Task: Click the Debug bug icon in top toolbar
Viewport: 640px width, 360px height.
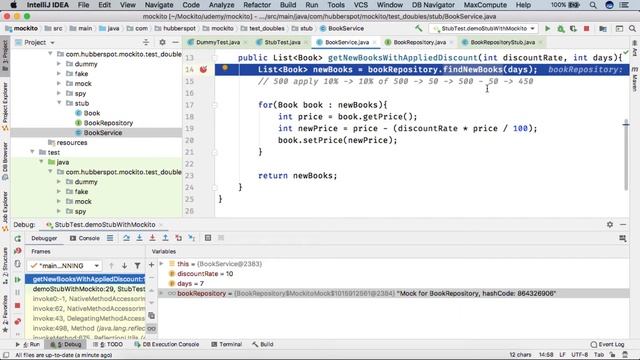Action: (561, 29)
